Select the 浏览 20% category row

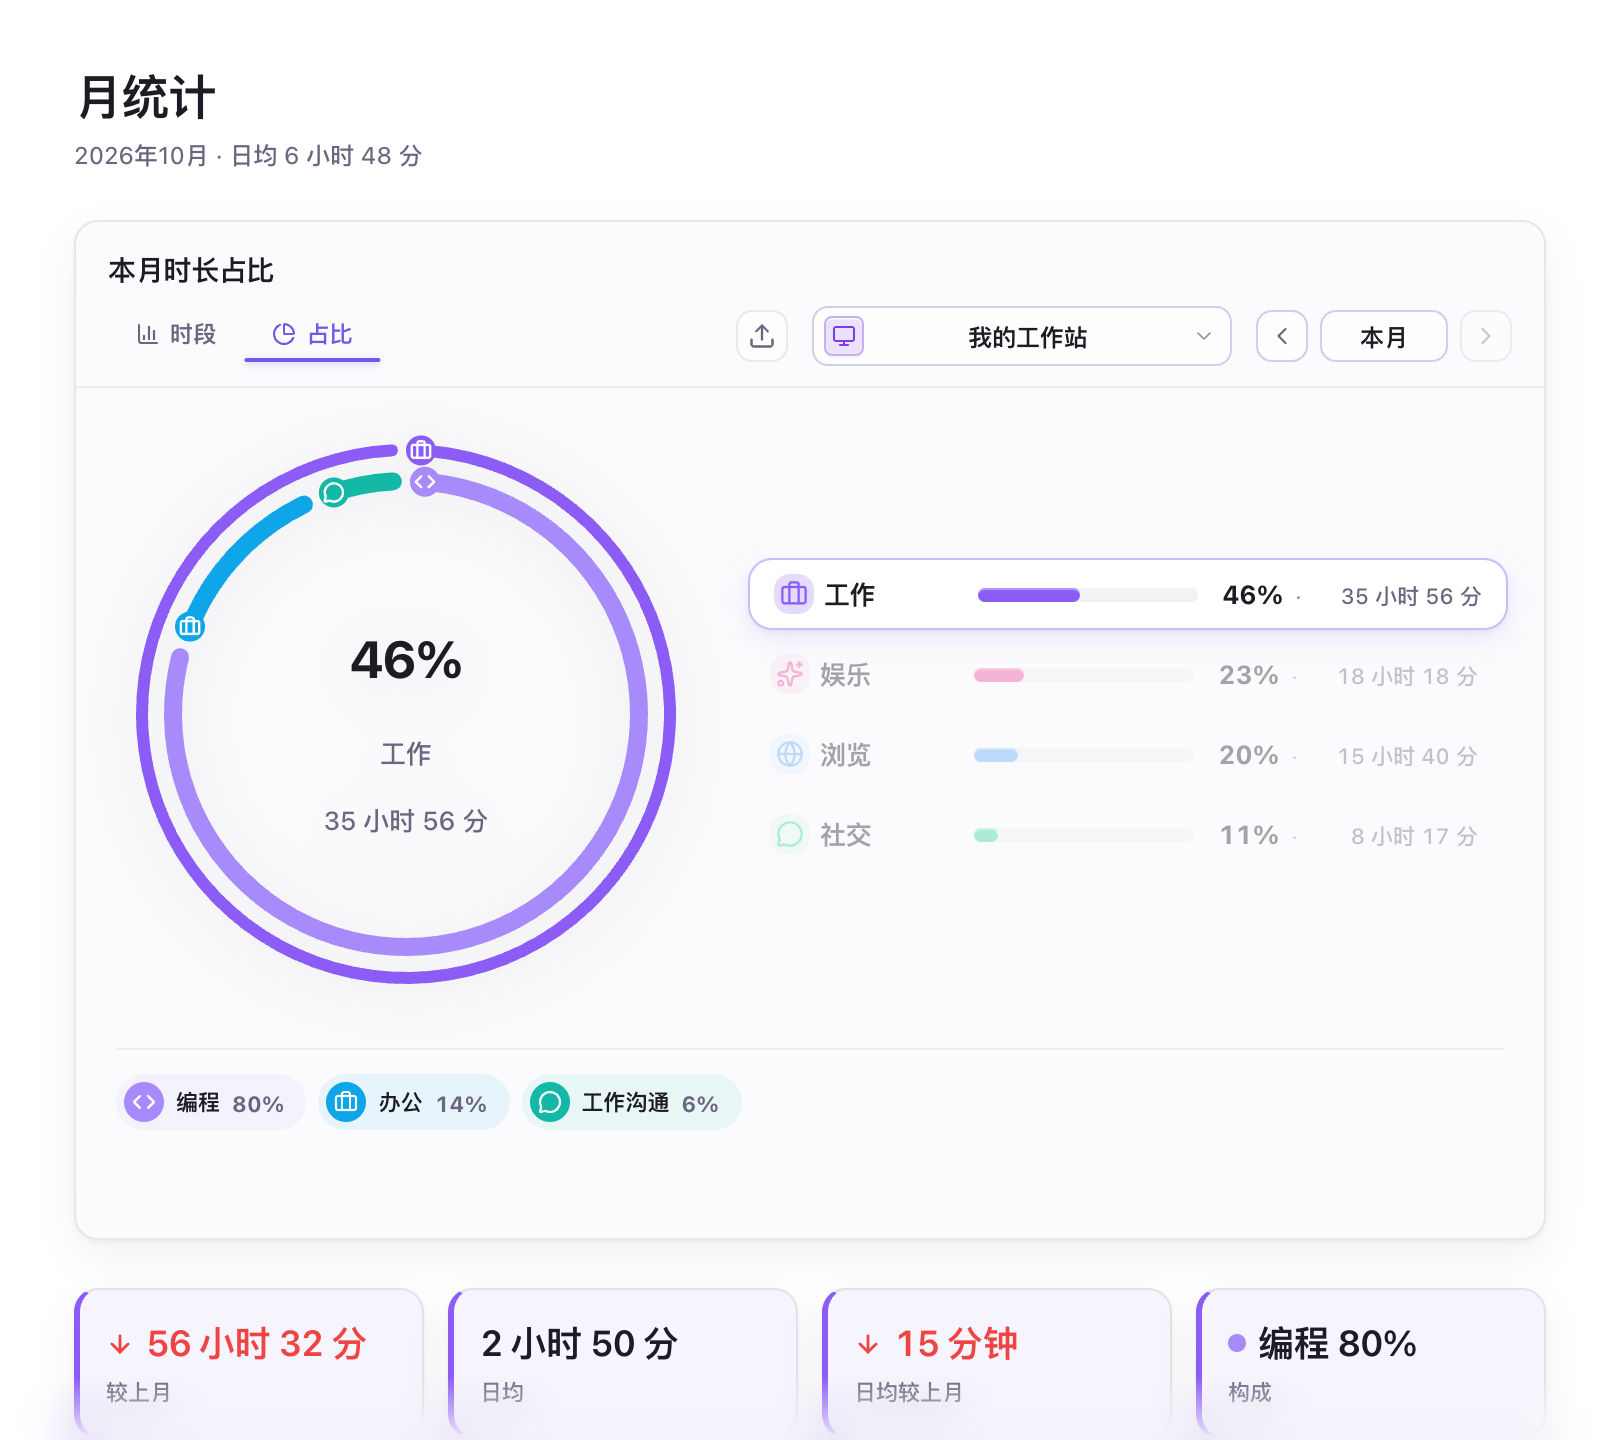(1128, 754)
